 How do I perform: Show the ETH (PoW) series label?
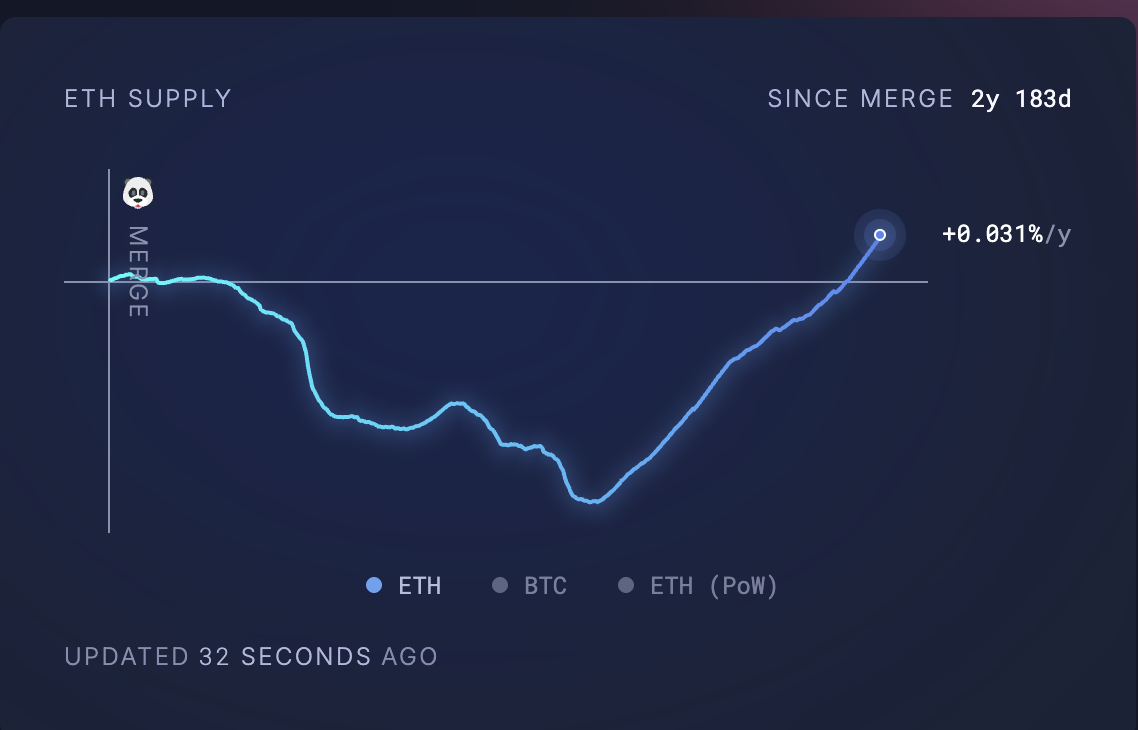point(714,586)
